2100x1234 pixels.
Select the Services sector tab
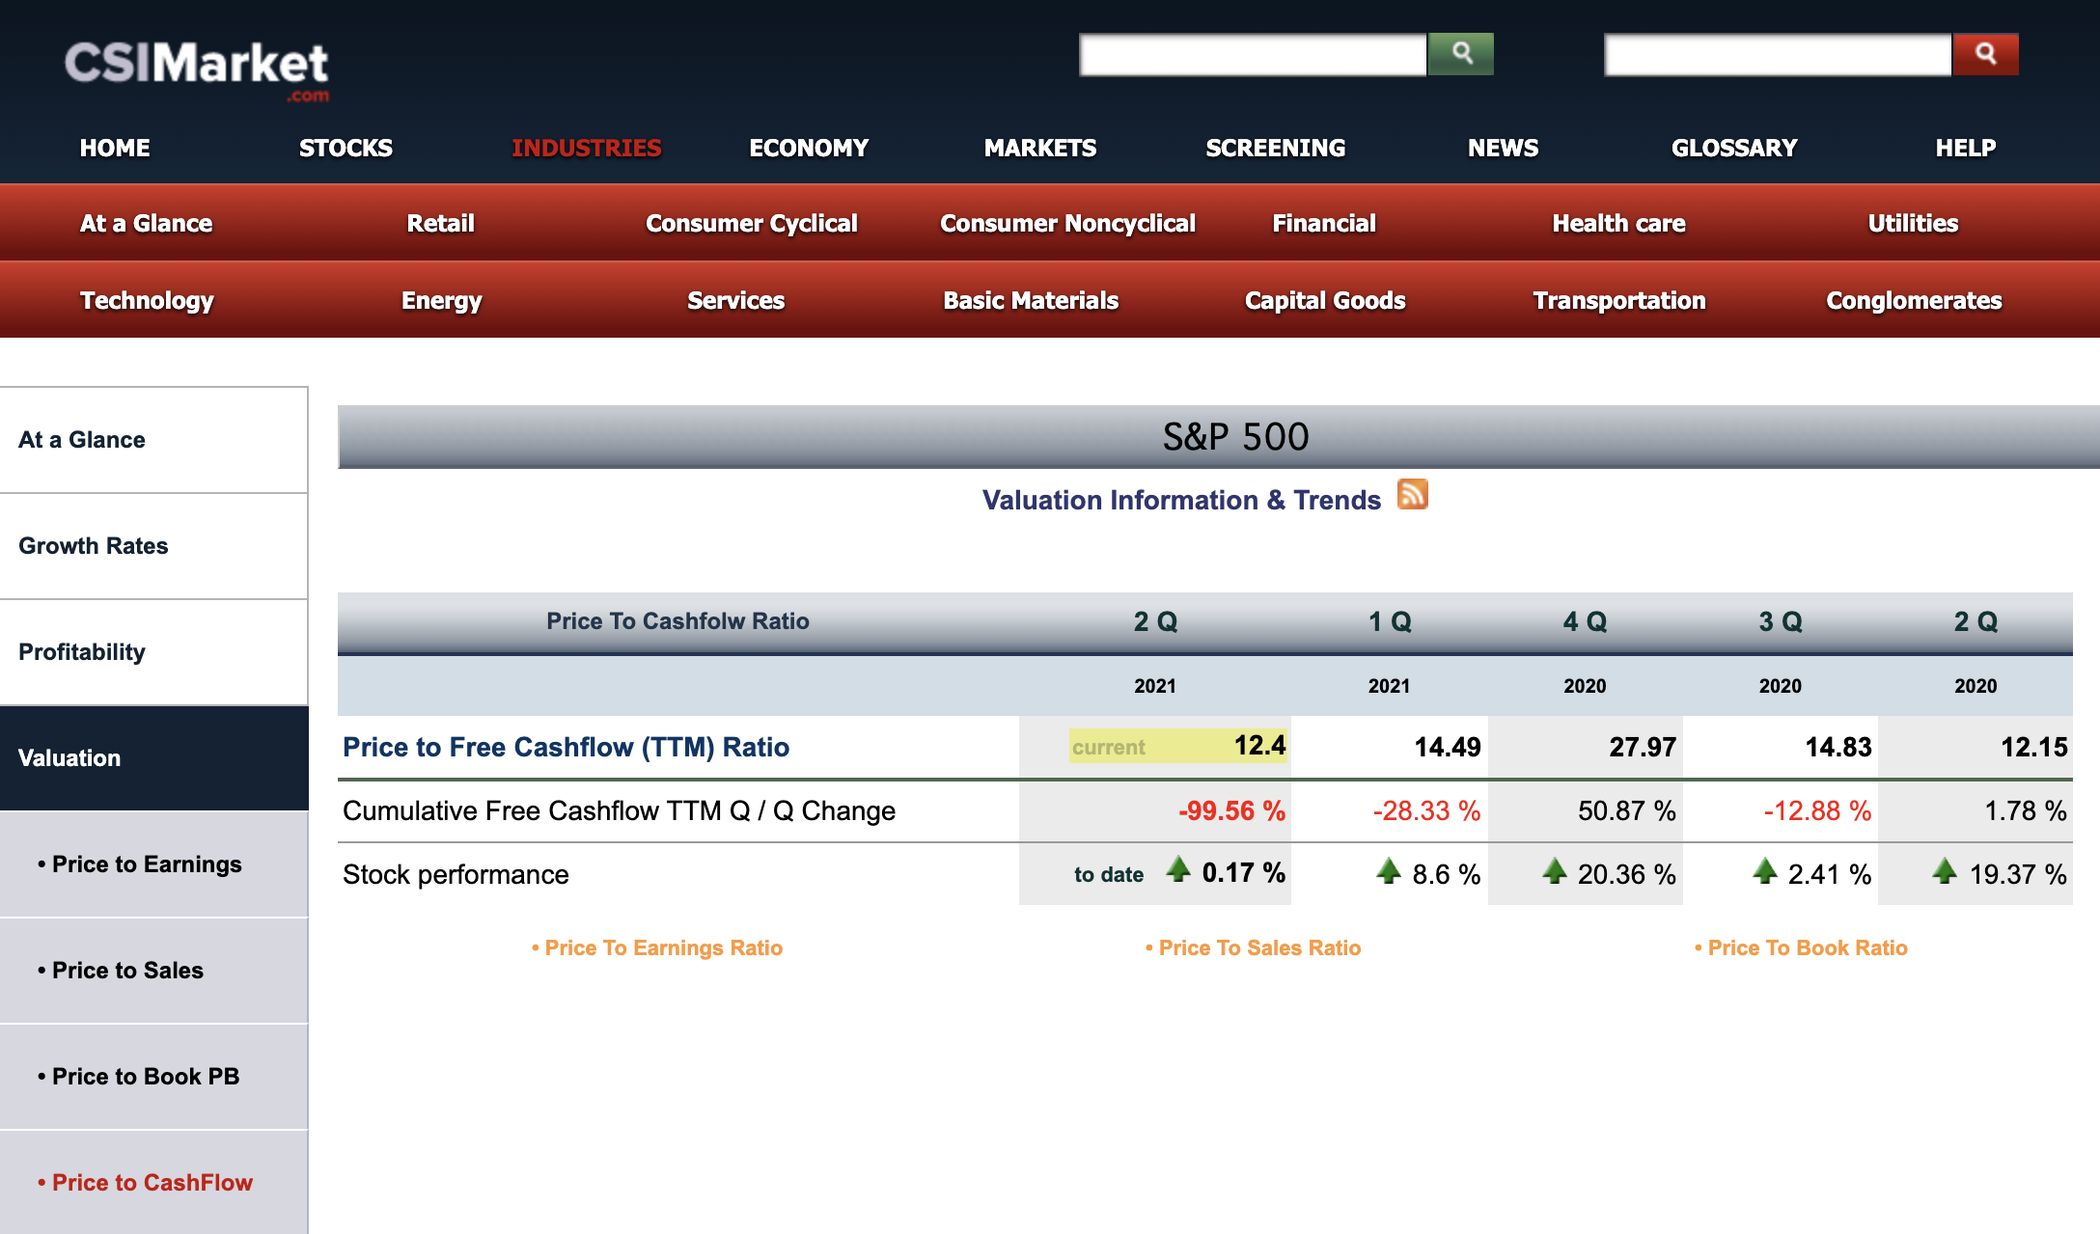736,300
